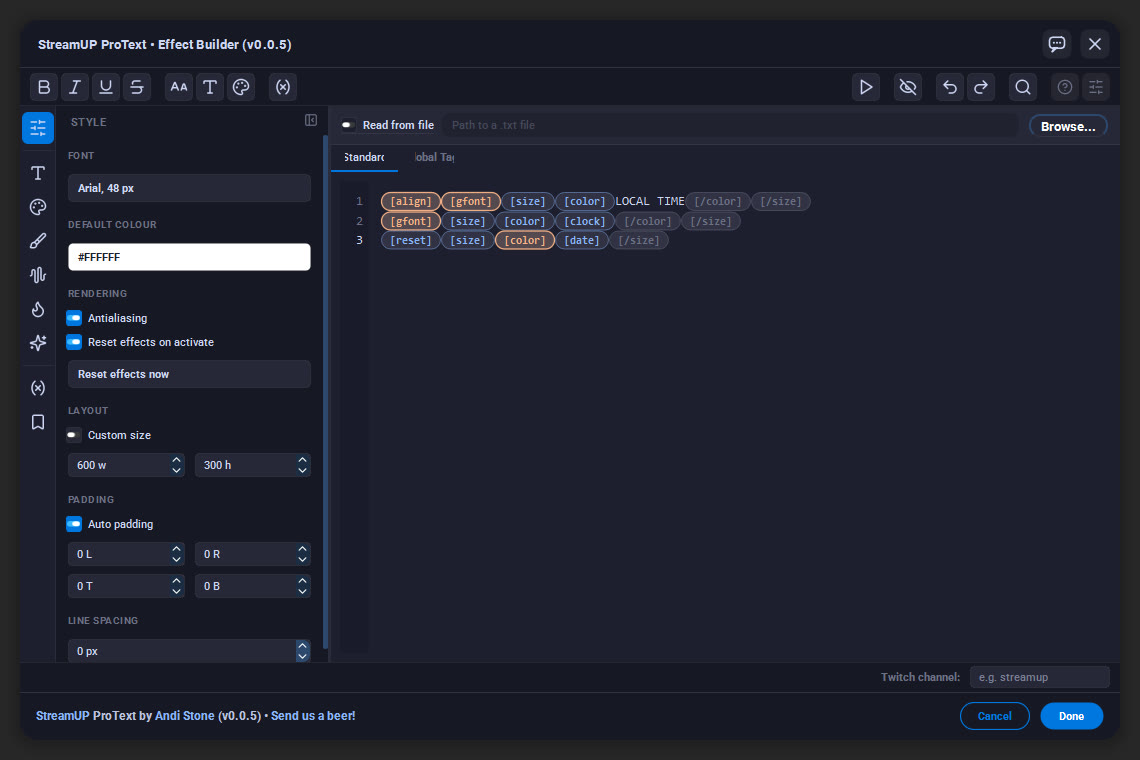Toggle underline formatting
Viewport: 1140px width, 760px height.
click(x=105, y=87)
